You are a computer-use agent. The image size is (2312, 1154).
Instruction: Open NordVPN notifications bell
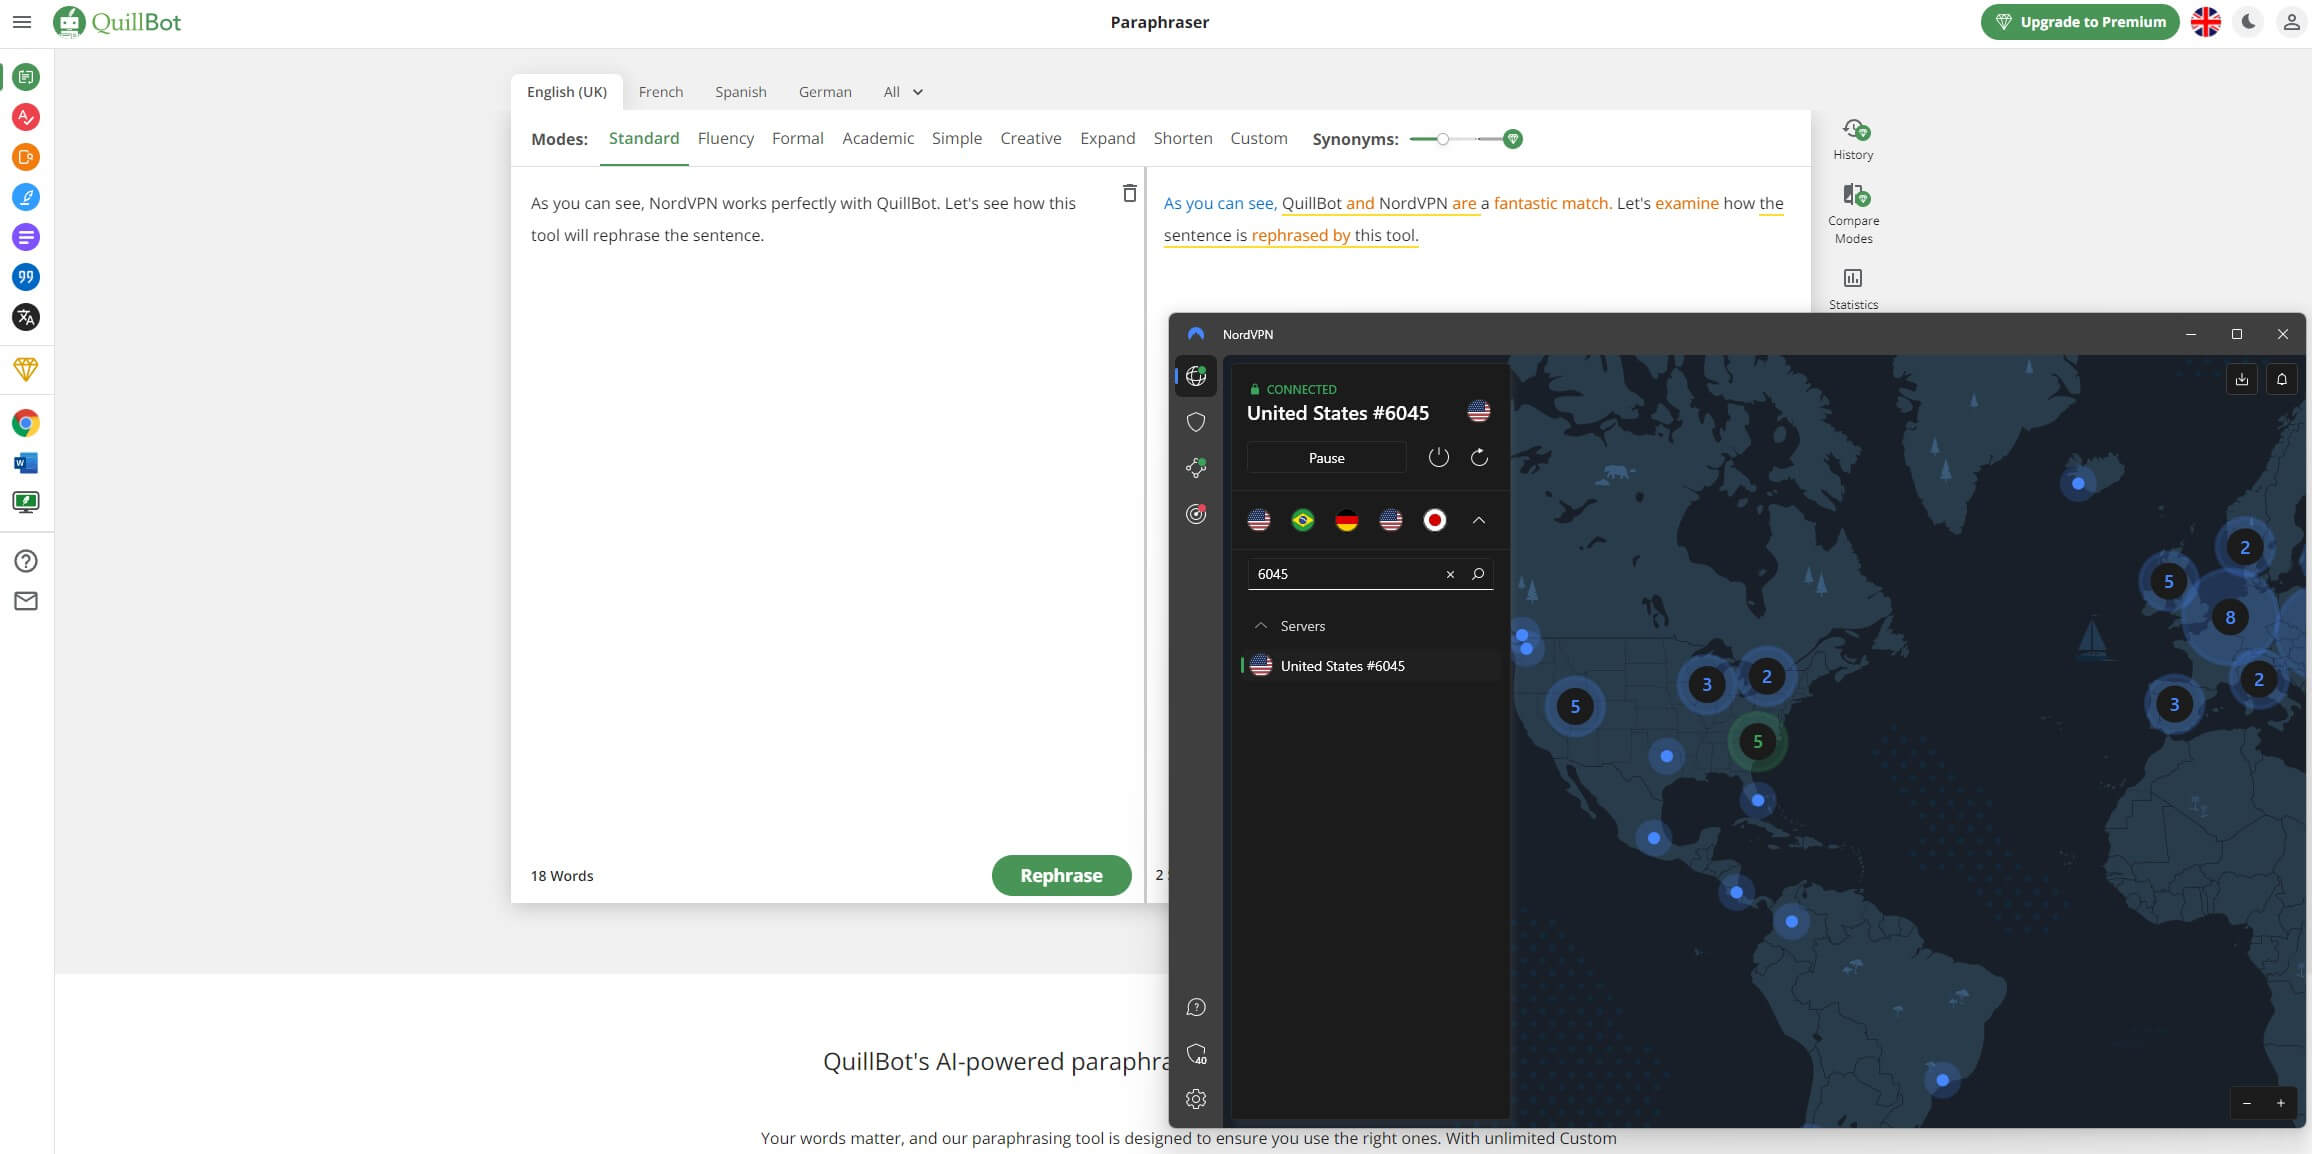[x=2281, y=379]
